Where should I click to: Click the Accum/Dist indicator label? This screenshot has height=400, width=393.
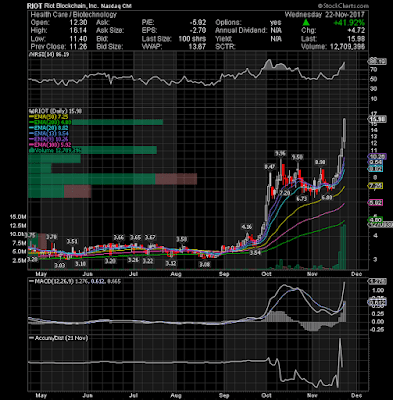coord(59,338)
